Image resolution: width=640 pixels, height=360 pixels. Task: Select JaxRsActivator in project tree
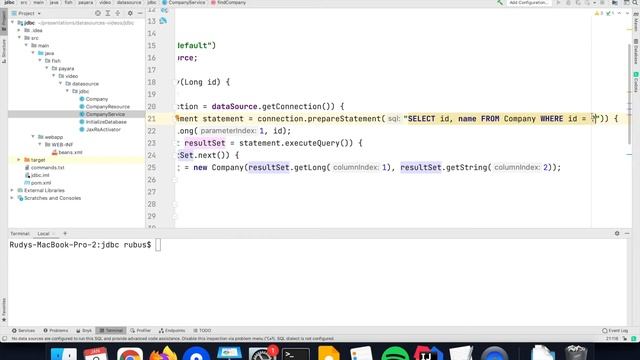tap(103, 129)
